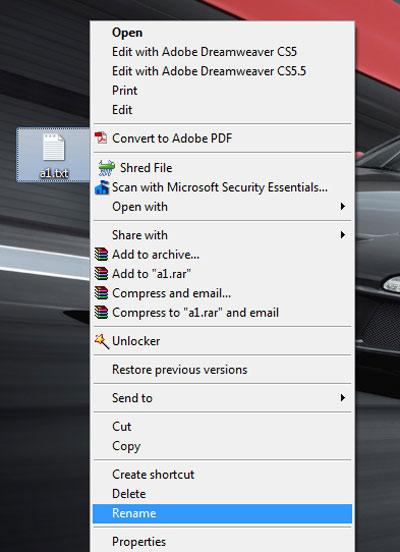This screenshot has height=552, width=400.
Task: Choose Open from the context menu
Action: pos(222,33)
